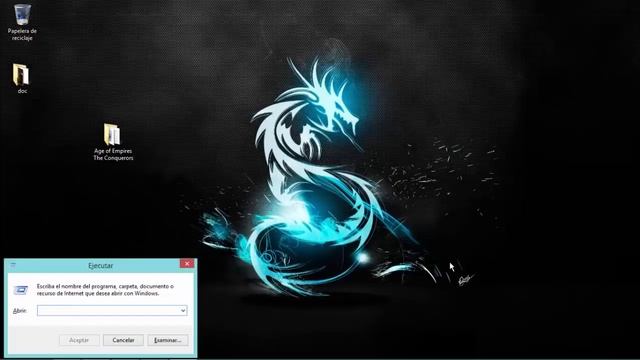Screen dimensions: 640x360
Task: Click the Cancelar button
Action: 123,340
